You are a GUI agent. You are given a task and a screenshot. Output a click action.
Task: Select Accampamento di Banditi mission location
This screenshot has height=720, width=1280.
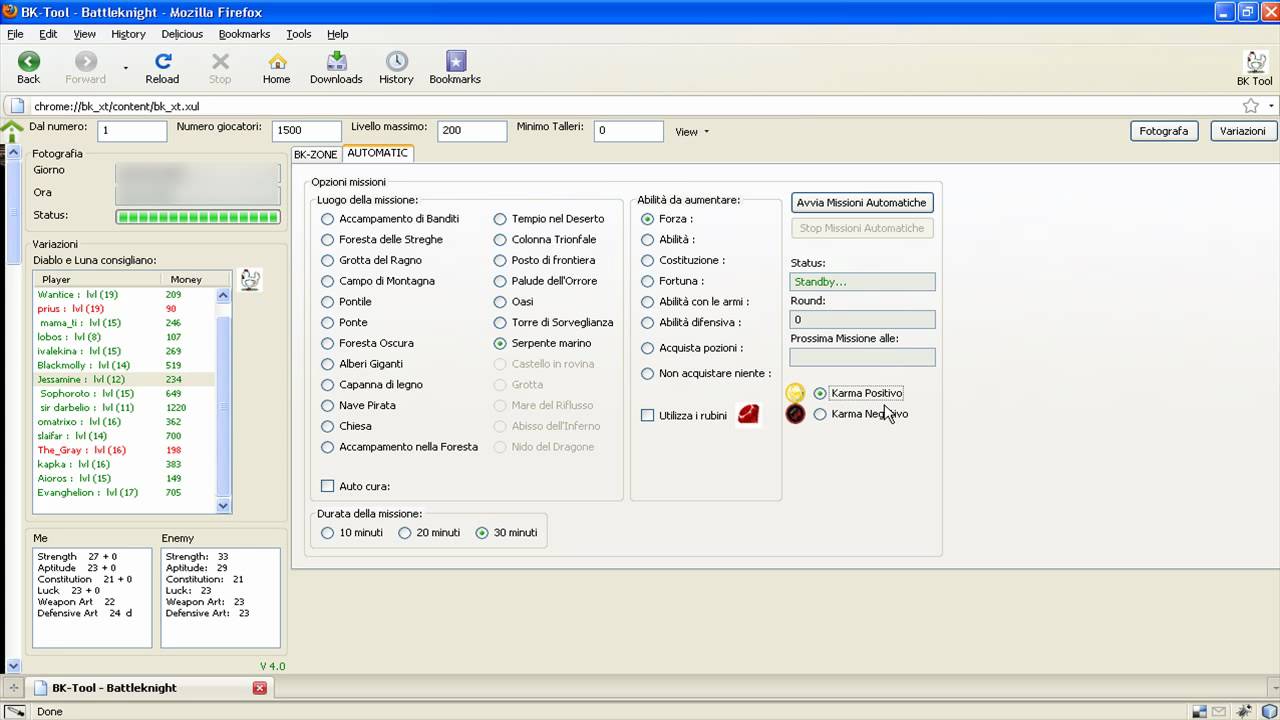pos(327,219)
